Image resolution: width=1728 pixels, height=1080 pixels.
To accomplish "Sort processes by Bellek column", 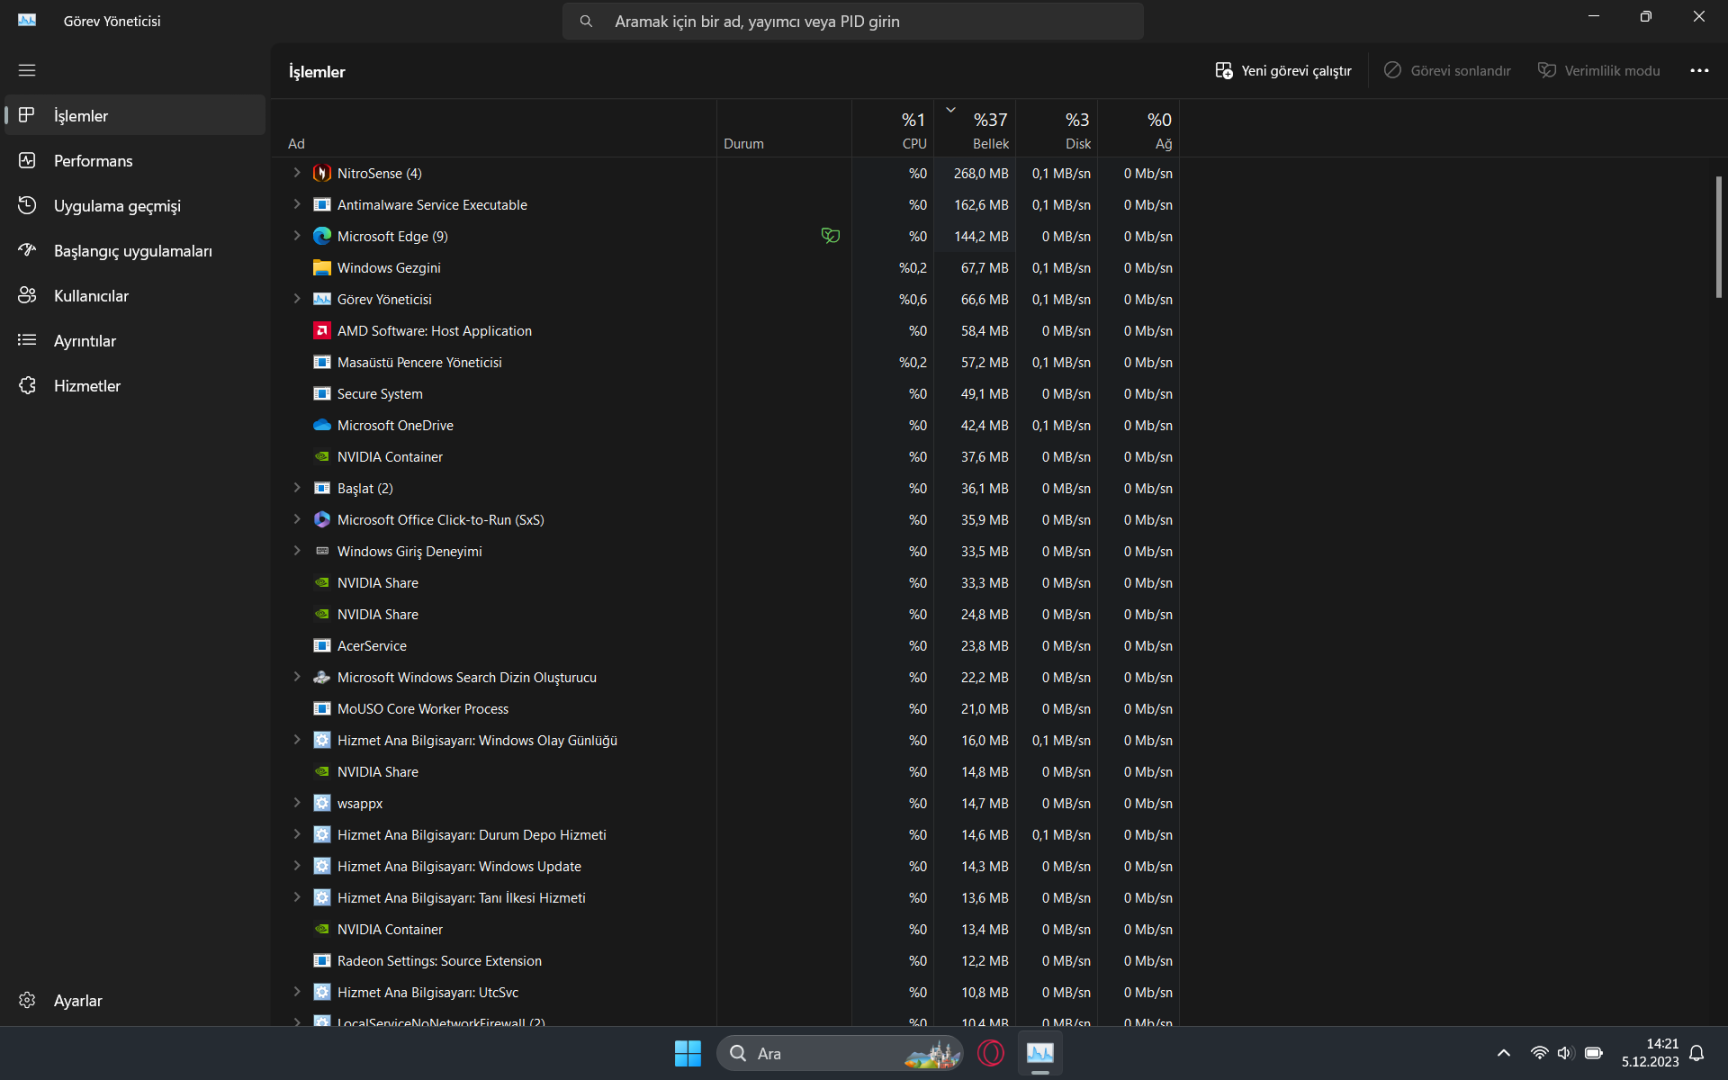I will (x=975, y=128).
